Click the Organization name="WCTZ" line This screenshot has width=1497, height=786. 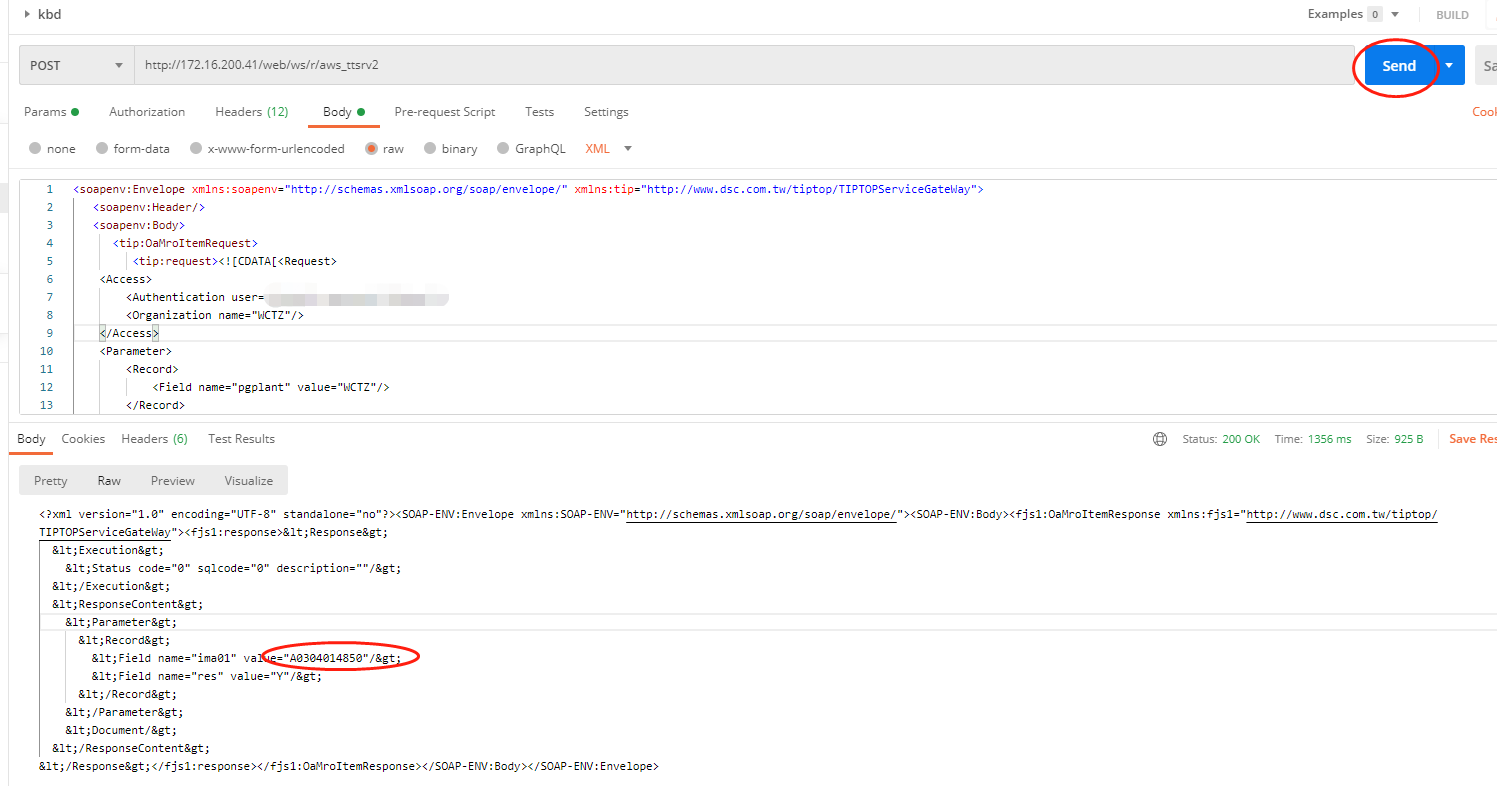(x=214, y=315)
